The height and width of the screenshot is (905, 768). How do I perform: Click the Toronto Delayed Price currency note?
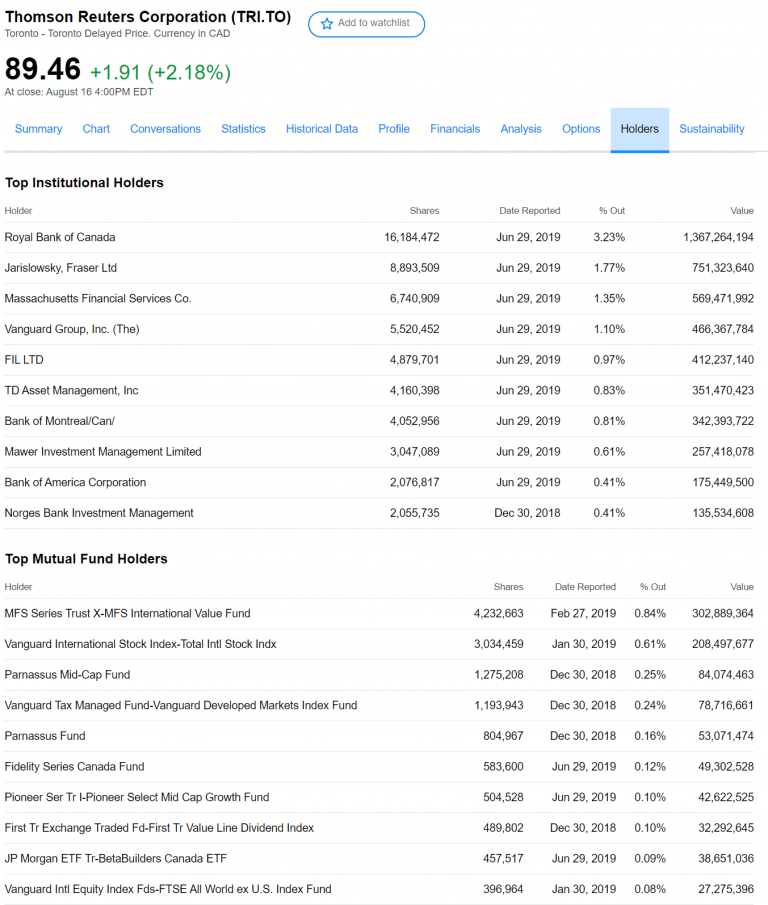pyautogui.click(x=117, y=33)
